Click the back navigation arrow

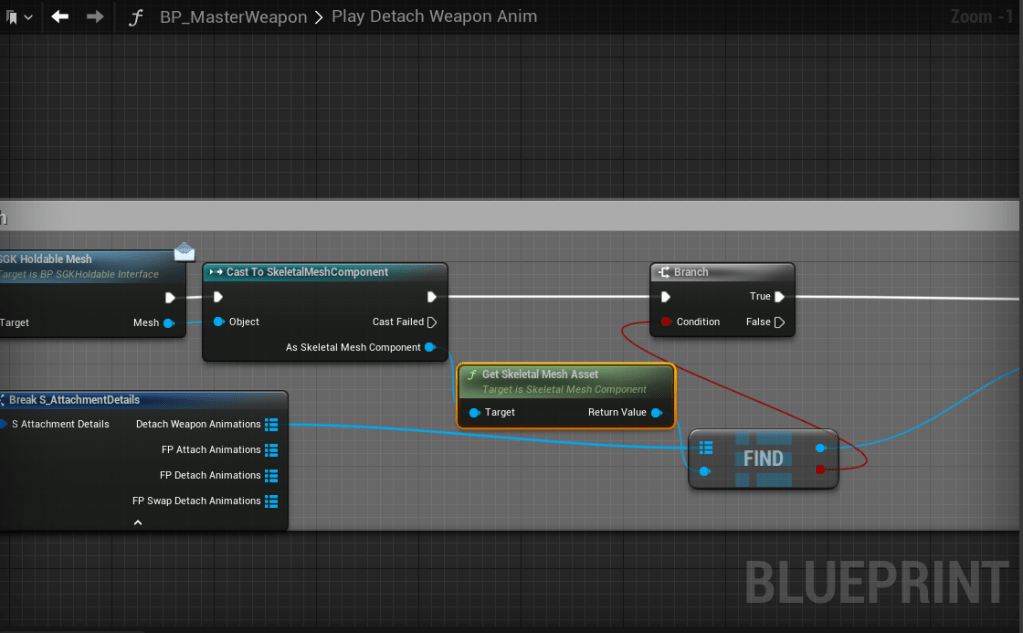pos(60,16)
